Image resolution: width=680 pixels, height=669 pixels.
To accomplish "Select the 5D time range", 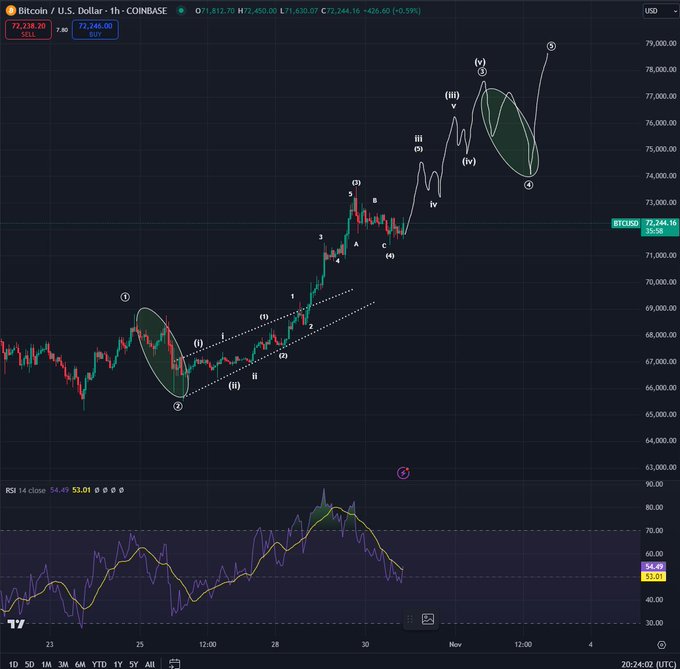I will (29, 664).
